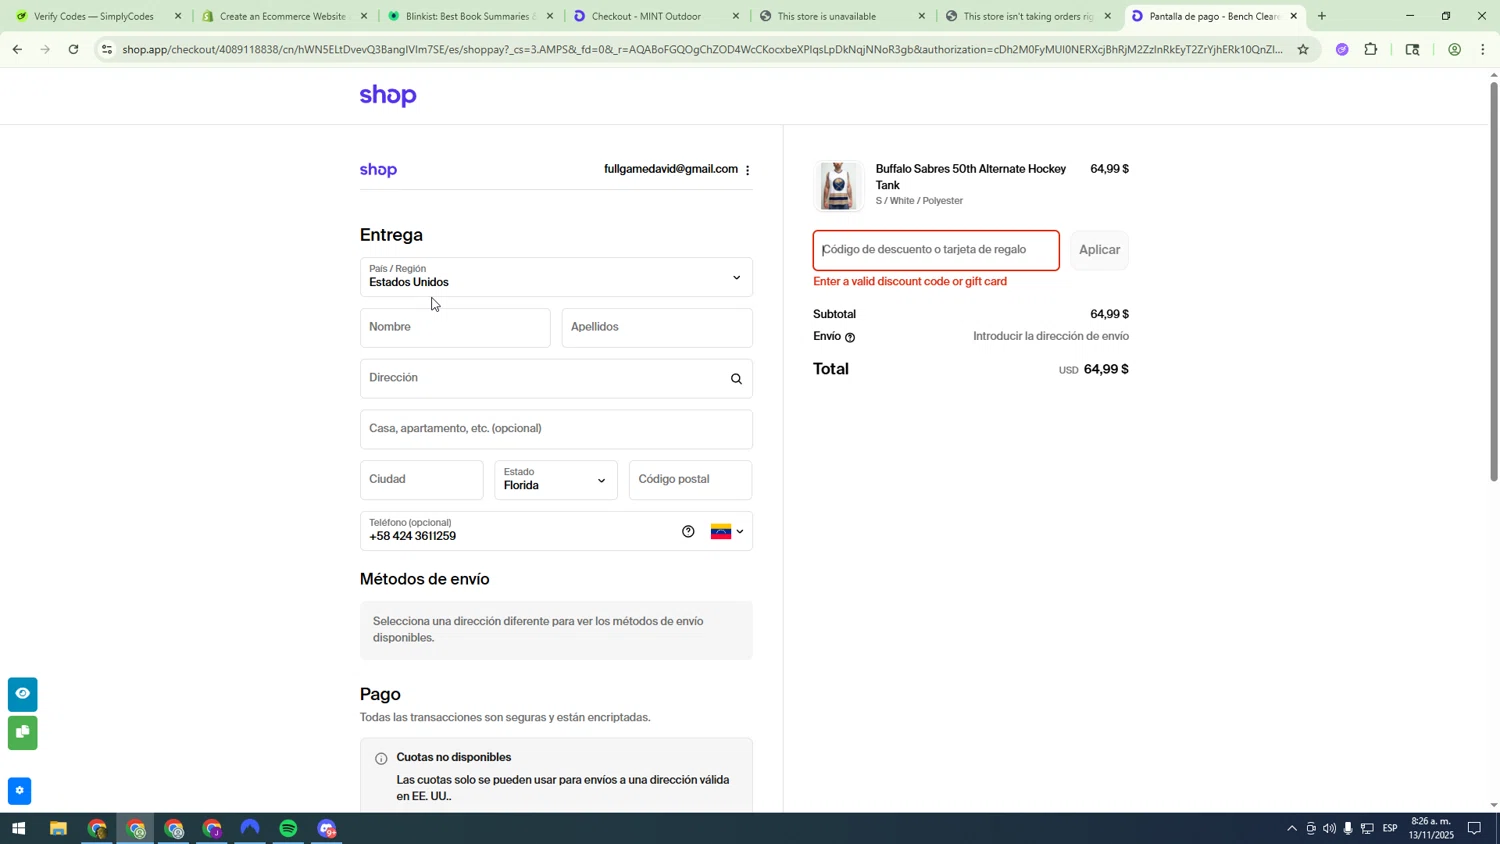Open the volume control in system tray

[1329, 829]
